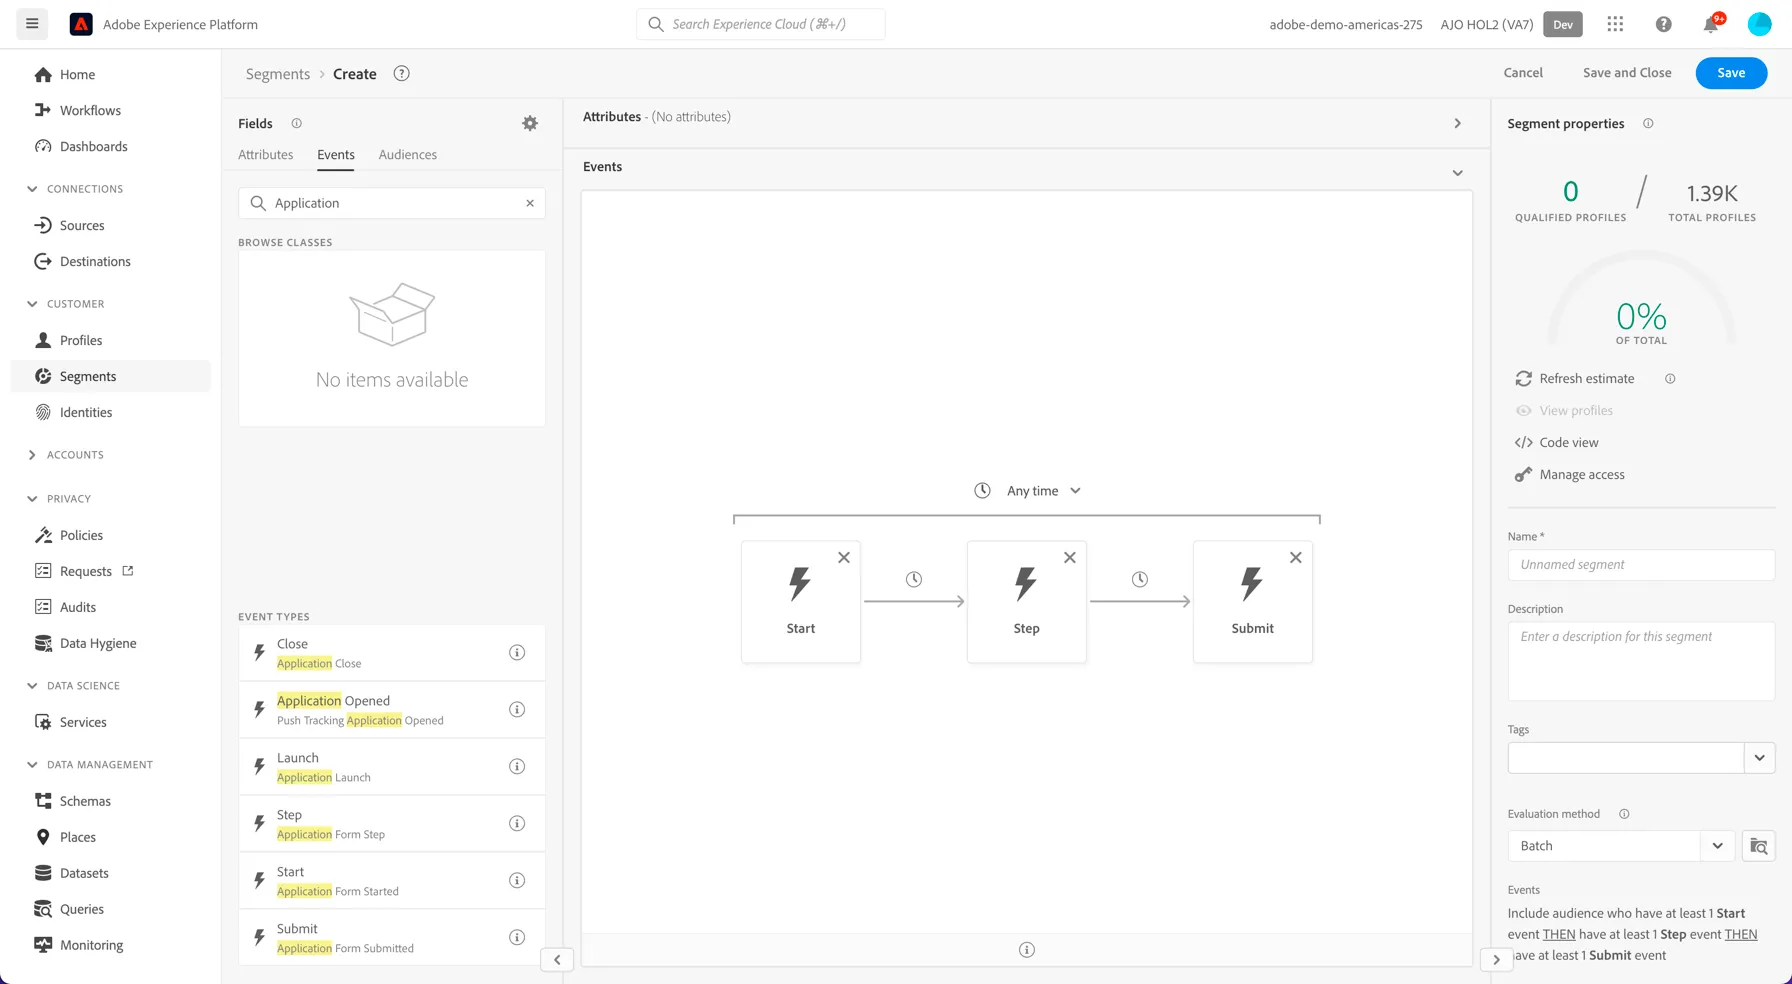Image resolution: width=1792 pixels, height=984 pixels.
Task: Click Save and Close
Action: 1627,72
